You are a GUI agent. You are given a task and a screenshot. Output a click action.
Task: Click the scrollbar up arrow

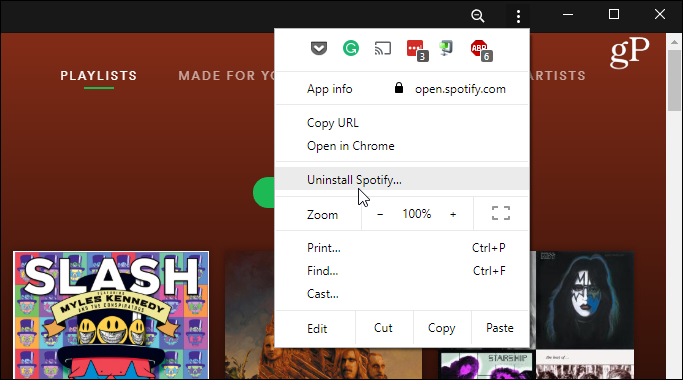pos(674,42)
